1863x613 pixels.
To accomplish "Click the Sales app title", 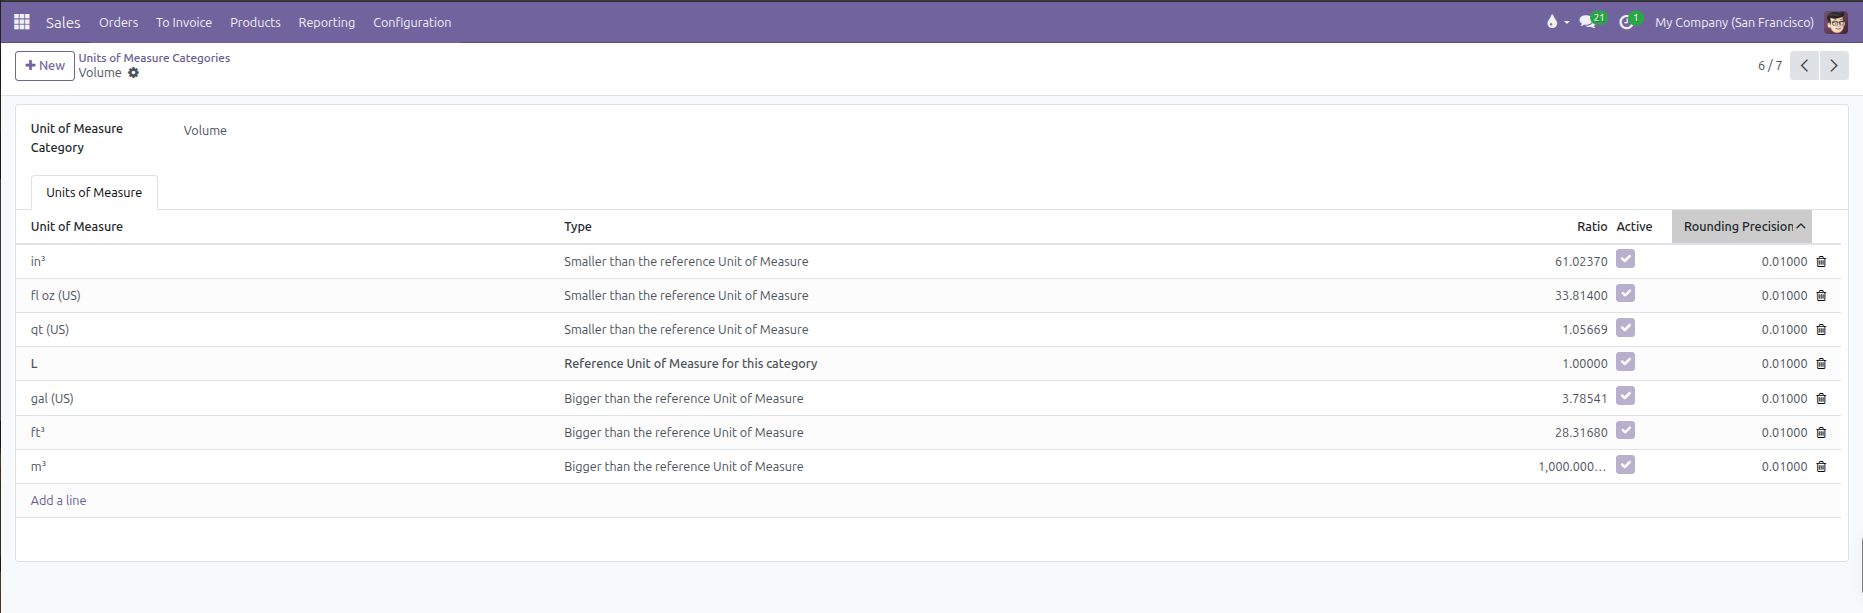I will [x=63, y=22].
